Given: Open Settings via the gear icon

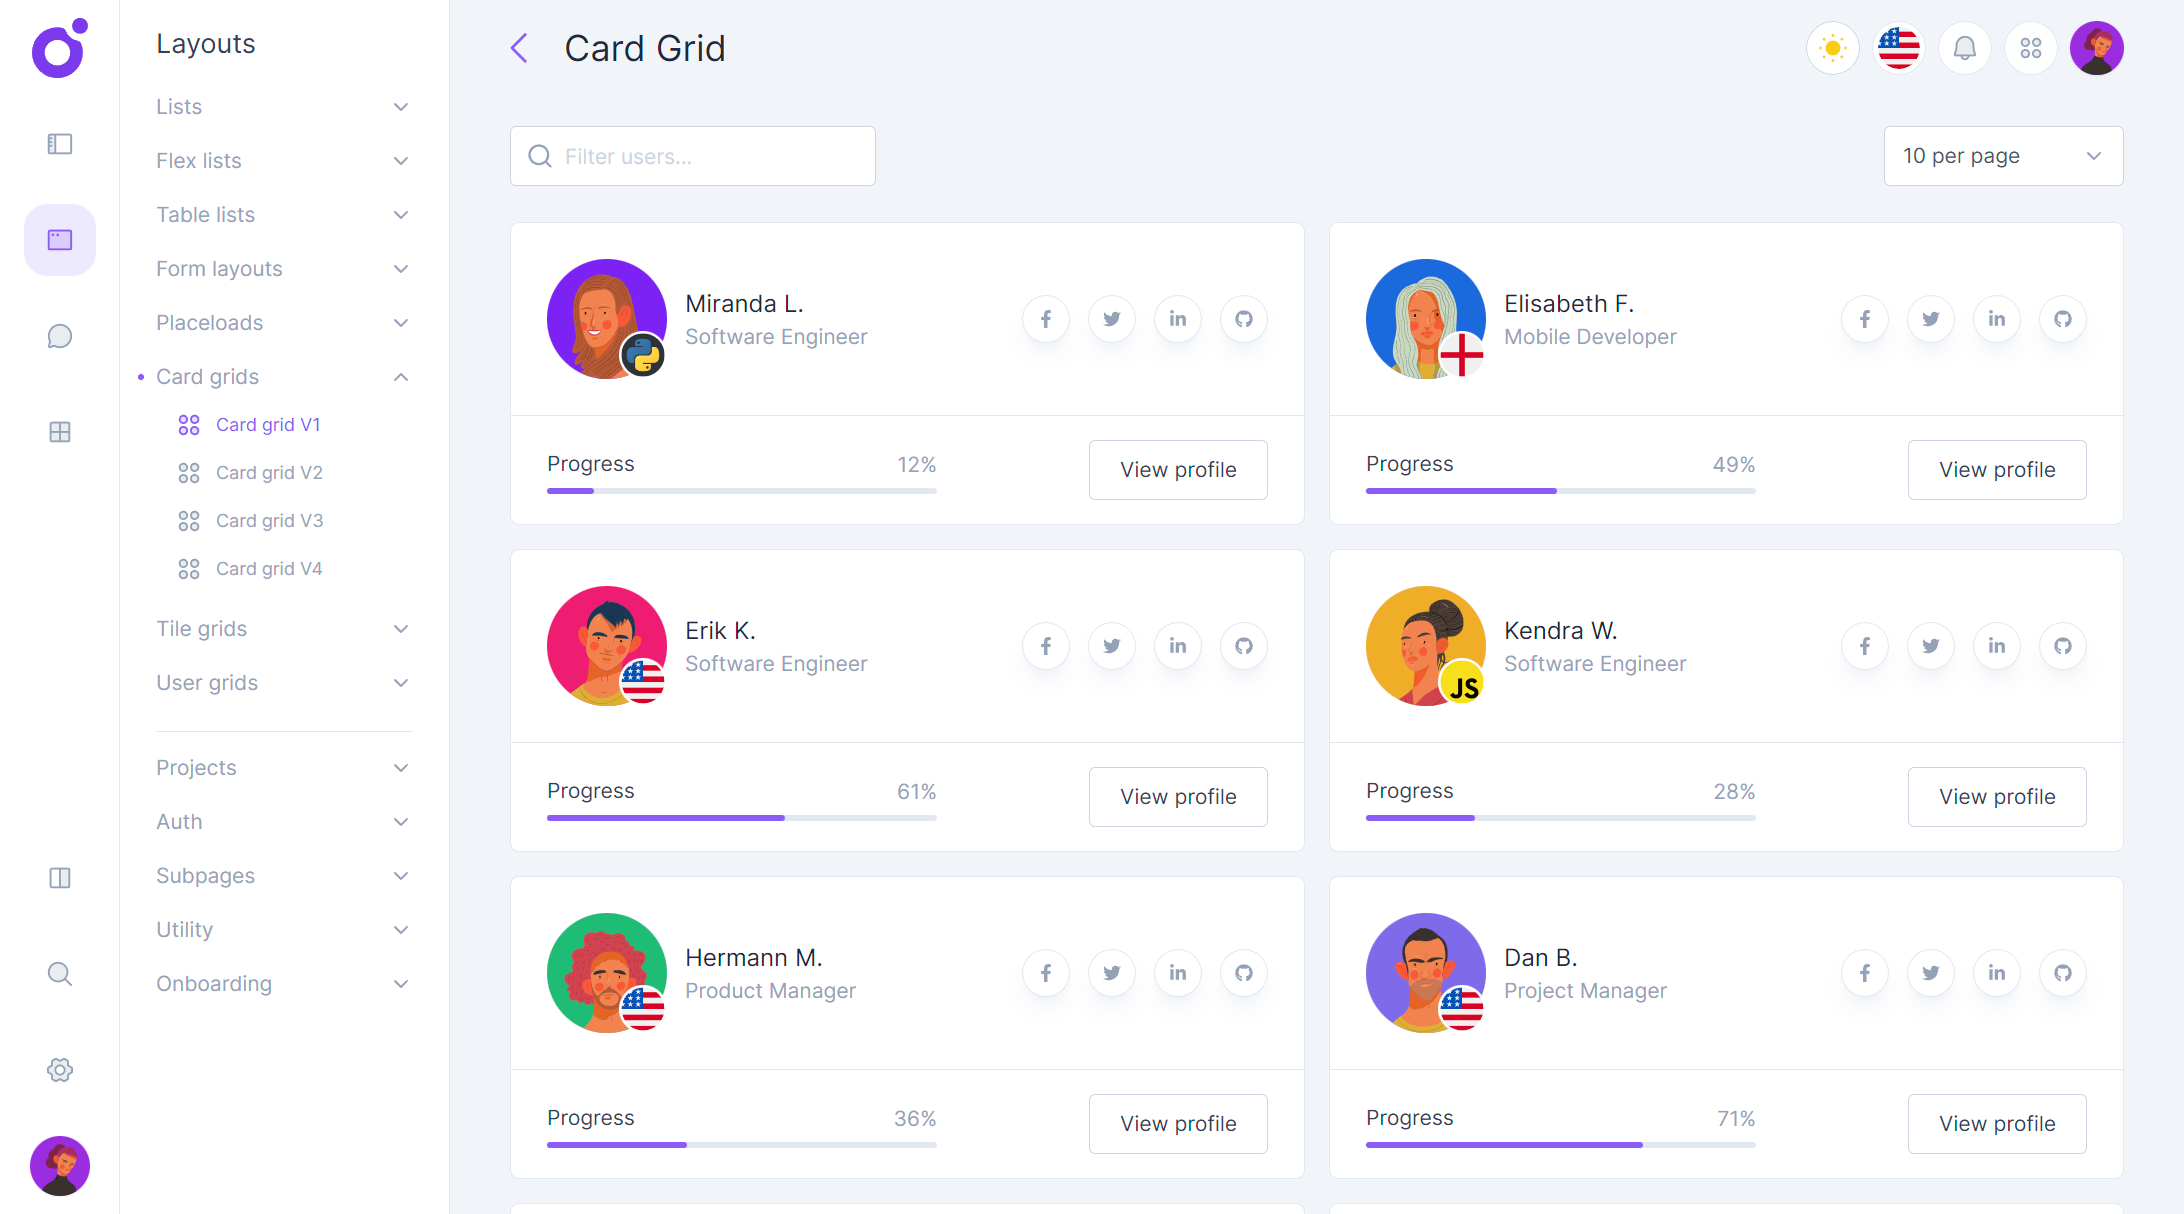Looking at the screenshot, I should [59, 1069].
